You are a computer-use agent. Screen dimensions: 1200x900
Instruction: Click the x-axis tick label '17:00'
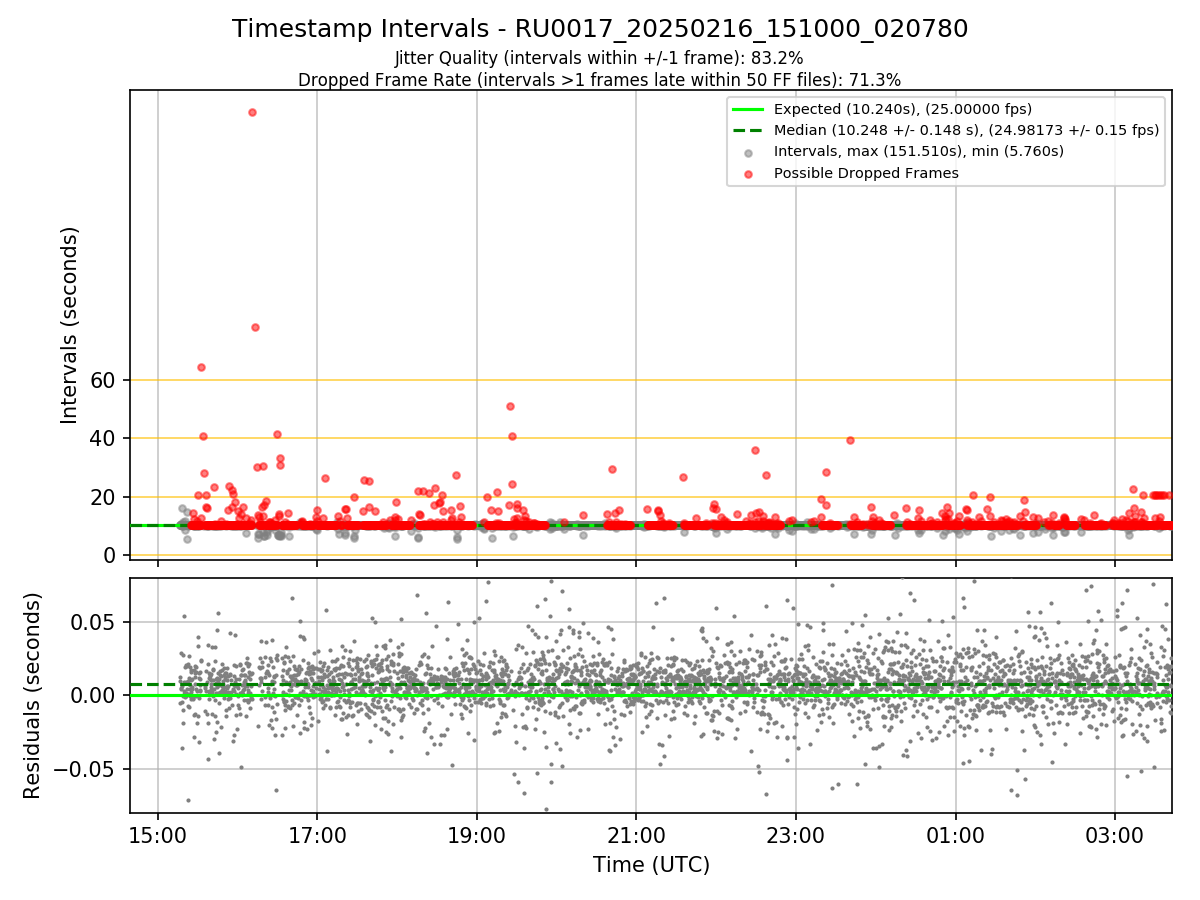317,835
